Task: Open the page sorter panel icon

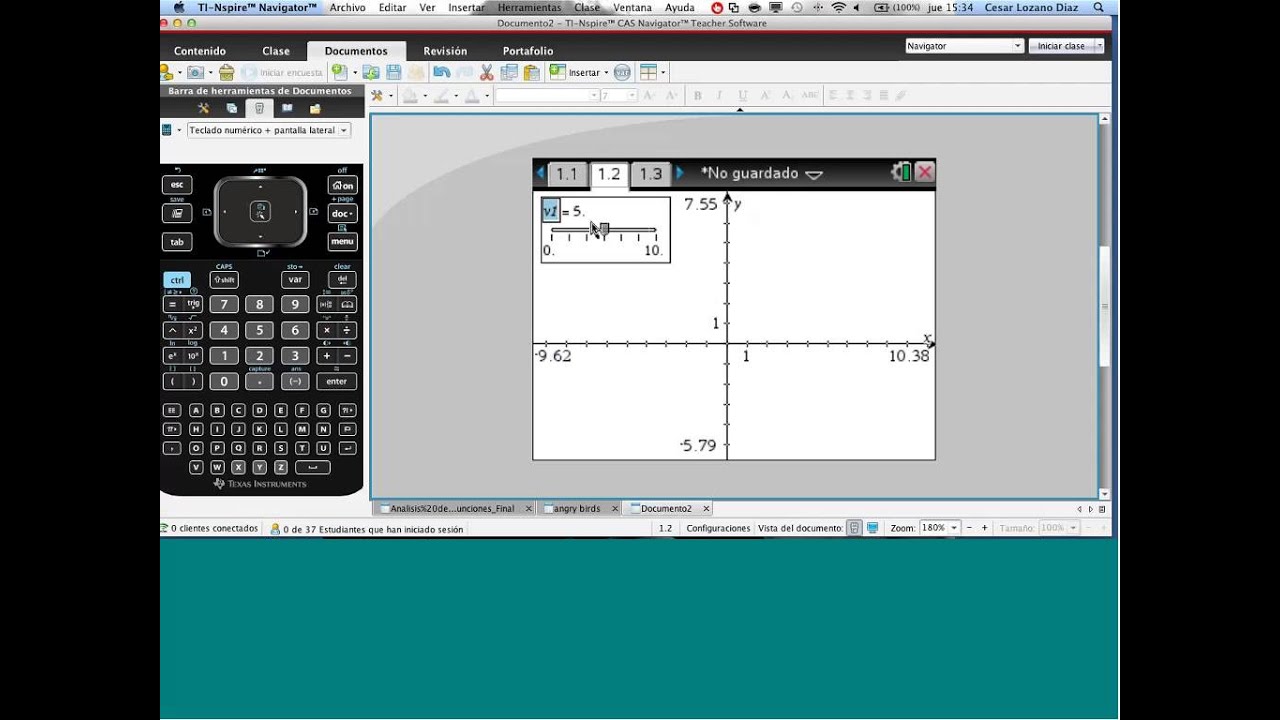Action: click(232, 108)
